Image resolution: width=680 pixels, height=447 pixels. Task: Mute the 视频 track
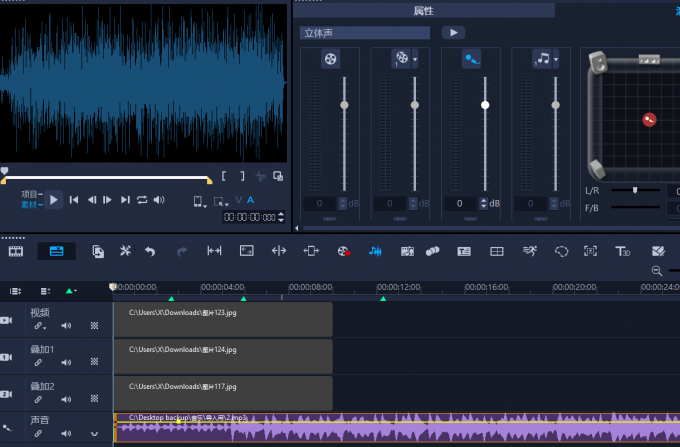click(x=66, y=326)
